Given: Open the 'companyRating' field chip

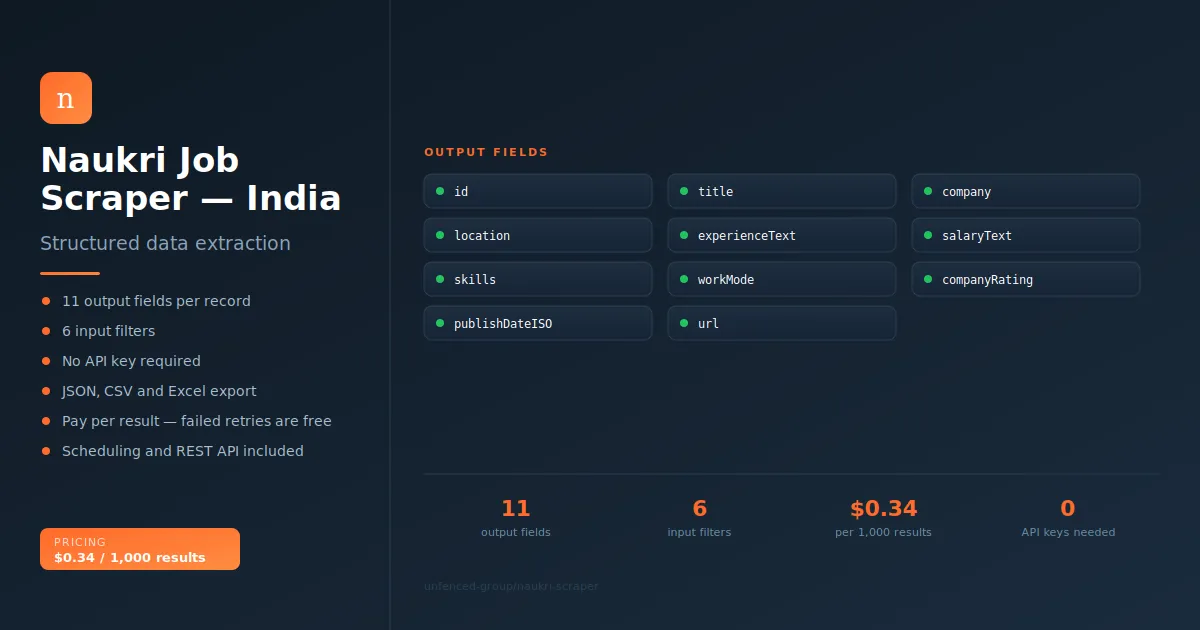Looking at the screenshot, I should 1026,279.
